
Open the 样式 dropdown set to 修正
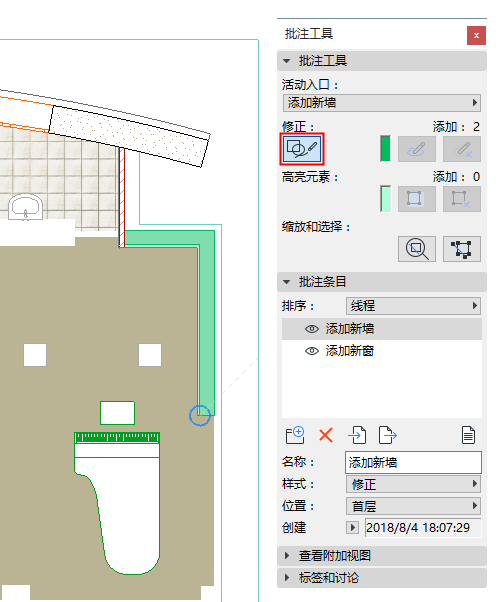pyautogui.click(x=413, y=484)
